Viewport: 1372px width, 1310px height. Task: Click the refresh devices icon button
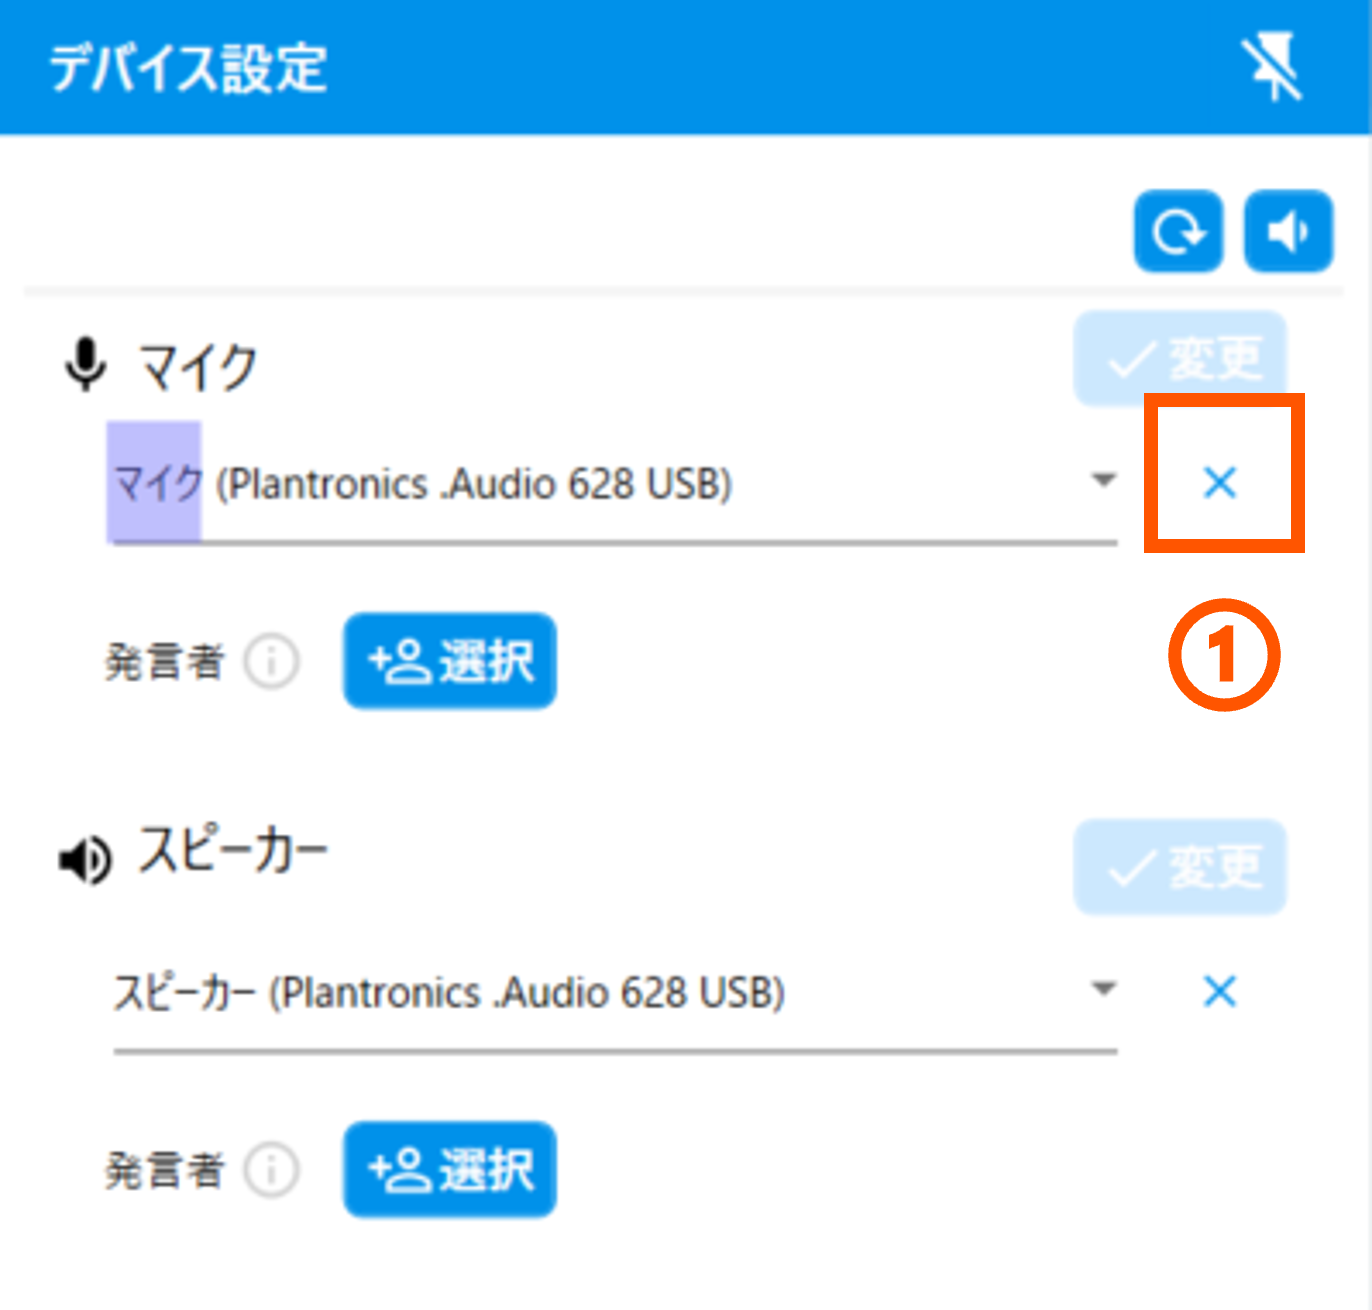[1178, 232]
